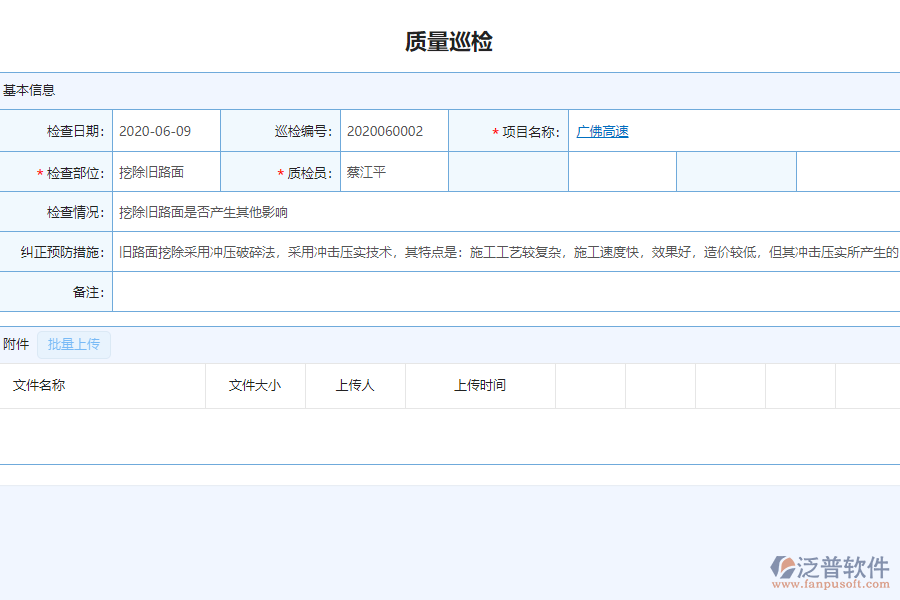Open the 广佛高速 project link
The height and width of the screenshot is (600, 900).
click(602, 130)
